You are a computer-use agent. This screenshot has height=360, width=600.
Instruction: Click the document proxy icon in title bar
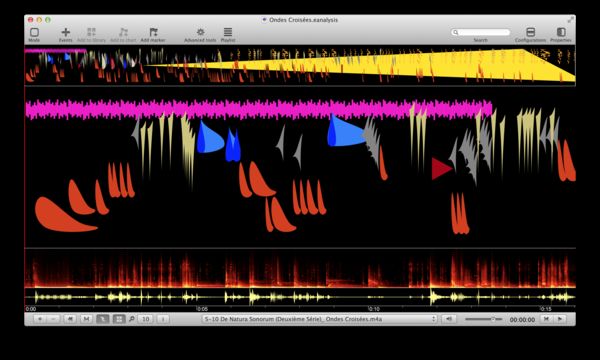tap(264, 20)
